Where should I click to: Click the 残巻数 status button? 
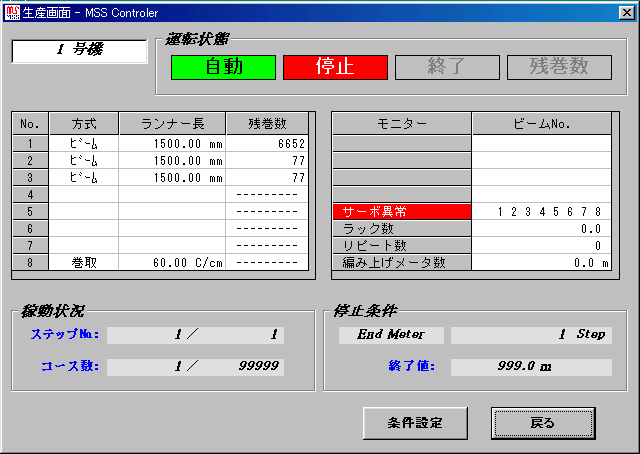[559, 67]
